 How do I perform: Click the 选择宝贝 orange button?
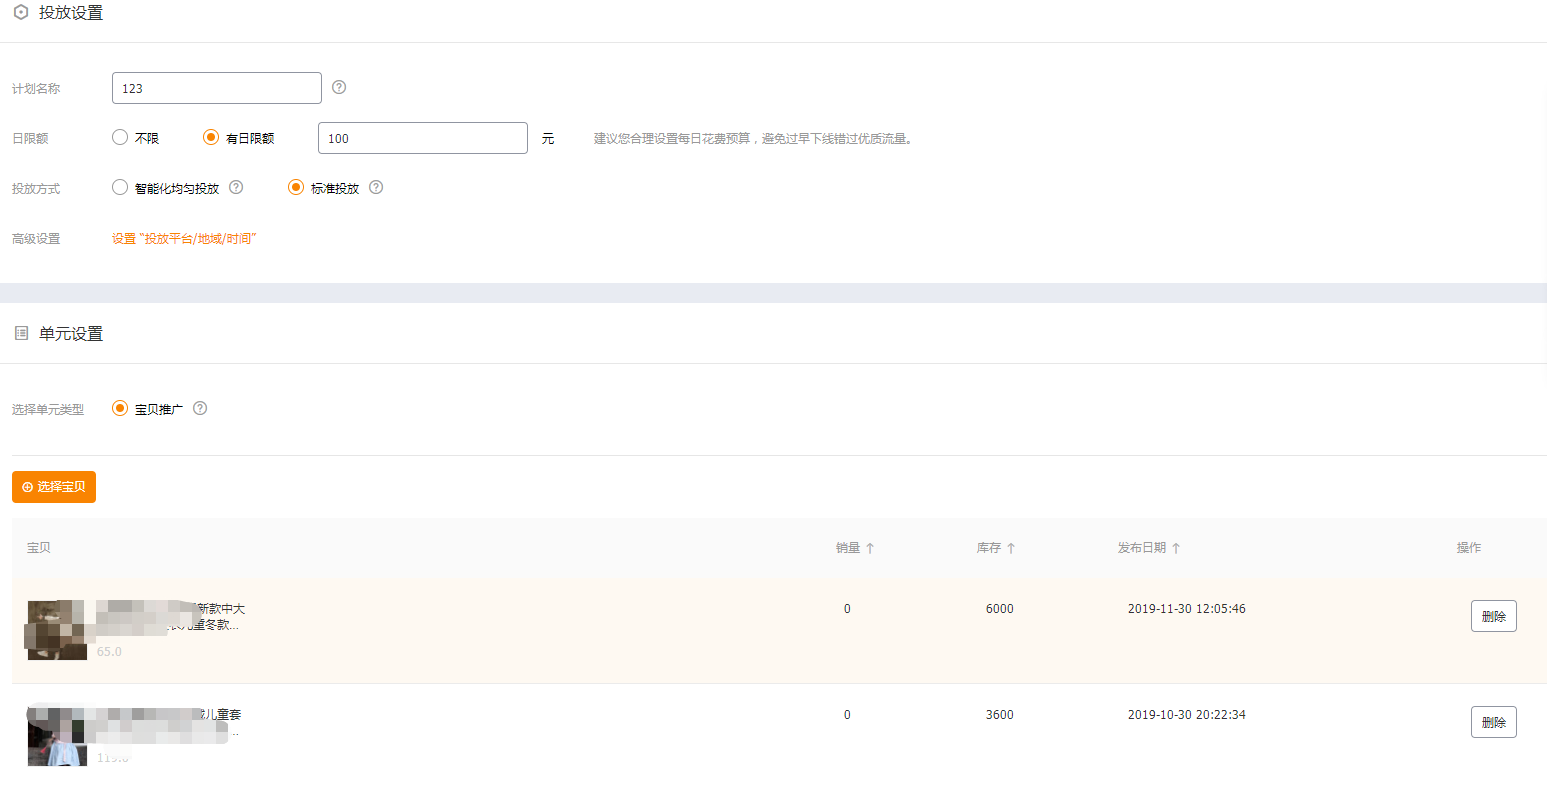click(54, 487)
